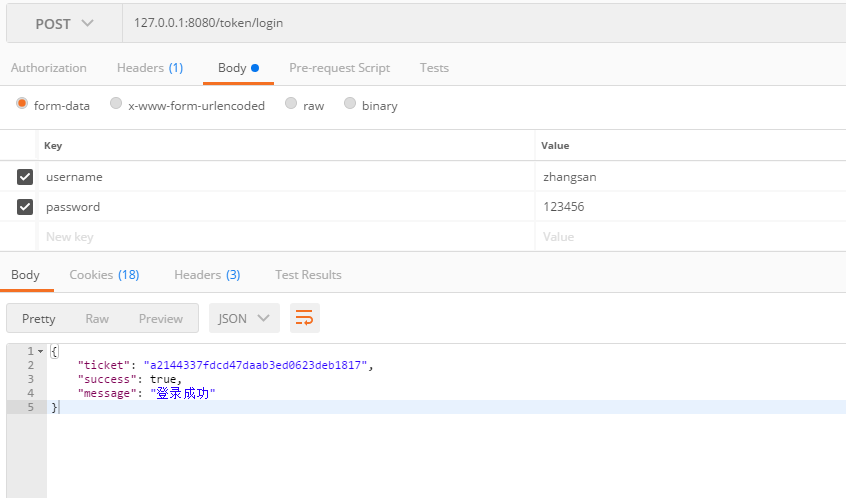
Task: Open the Test Results tab
Action: click(x=308, y=275)
